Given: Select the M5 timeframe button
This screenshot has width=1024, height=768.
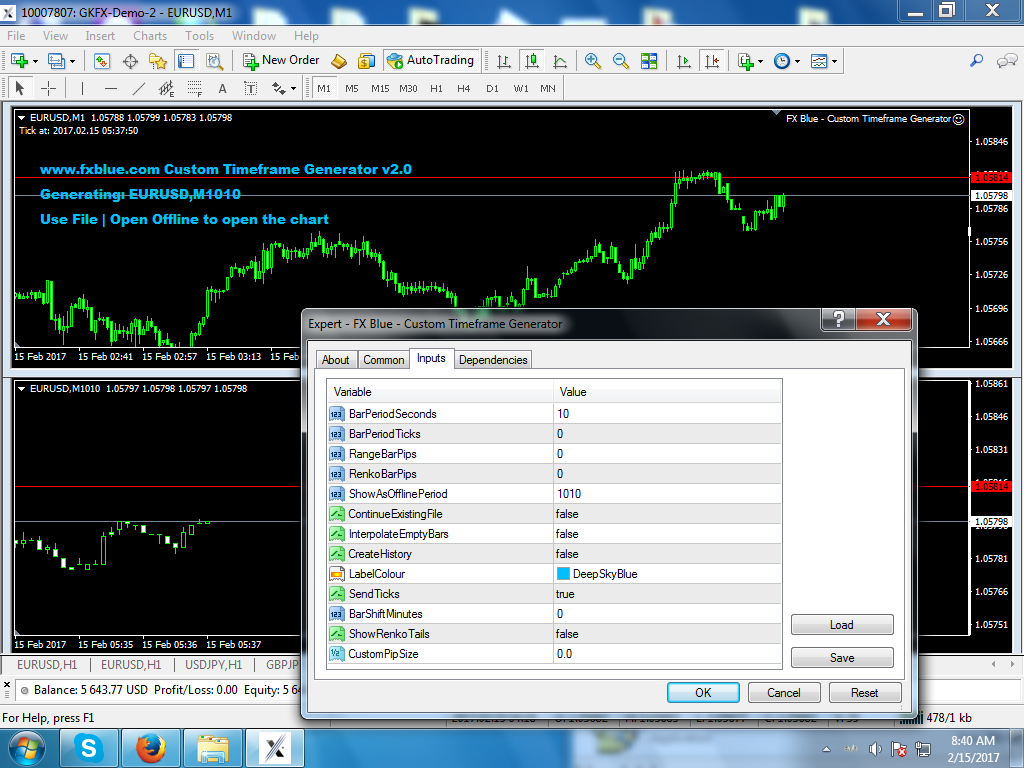Looking at the screenshot, I should pos(352,88).
